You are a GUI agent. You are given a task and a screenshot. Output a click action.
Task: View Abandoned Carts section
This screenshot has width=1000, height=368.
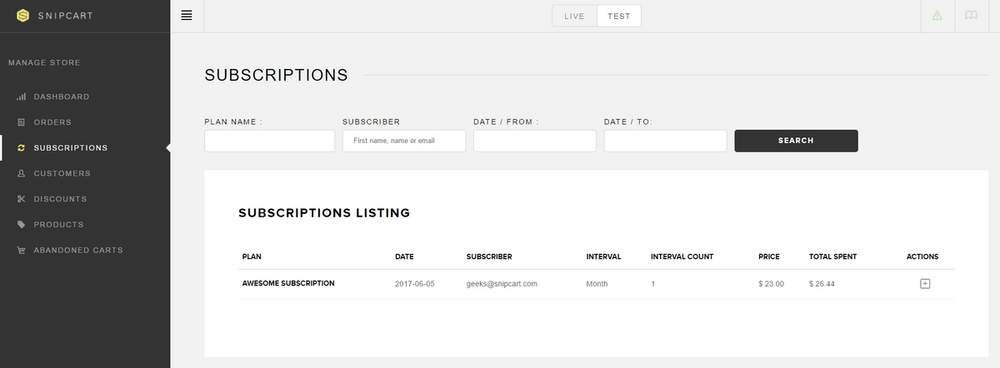[78, 250]
